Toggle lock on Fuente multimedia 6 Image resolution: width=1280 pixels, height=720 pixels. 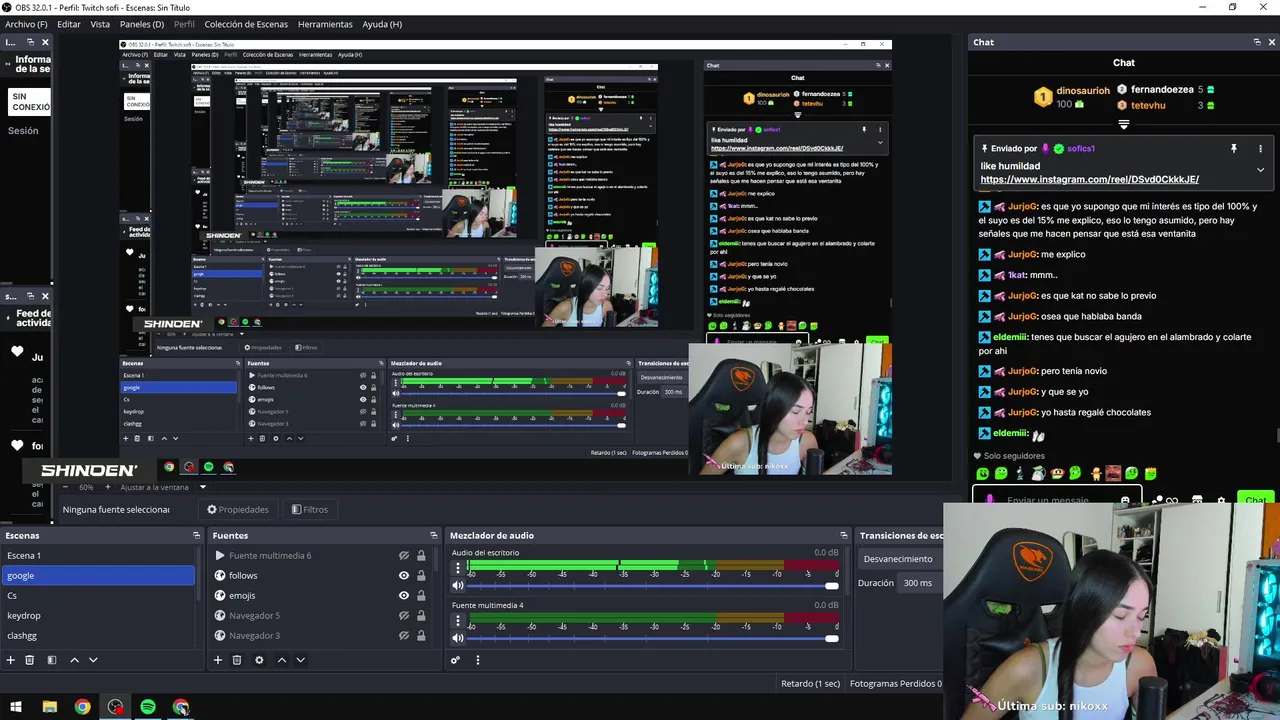tap(421, 556)
